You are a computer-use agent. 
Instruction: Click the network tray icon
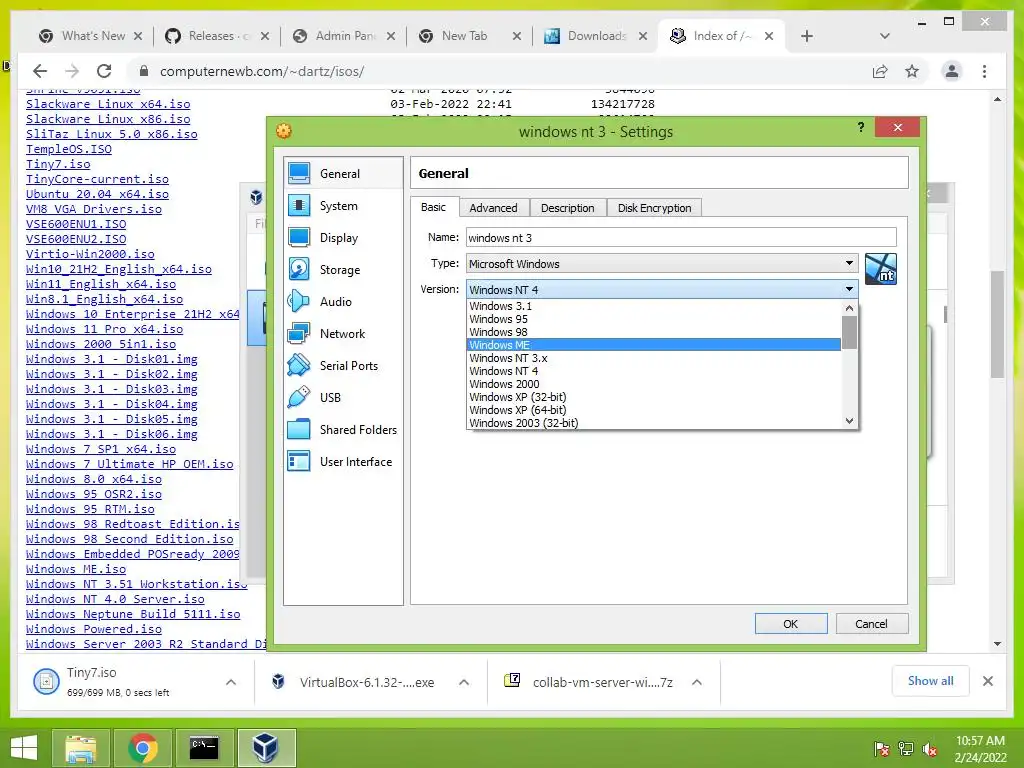pos(906,749)
